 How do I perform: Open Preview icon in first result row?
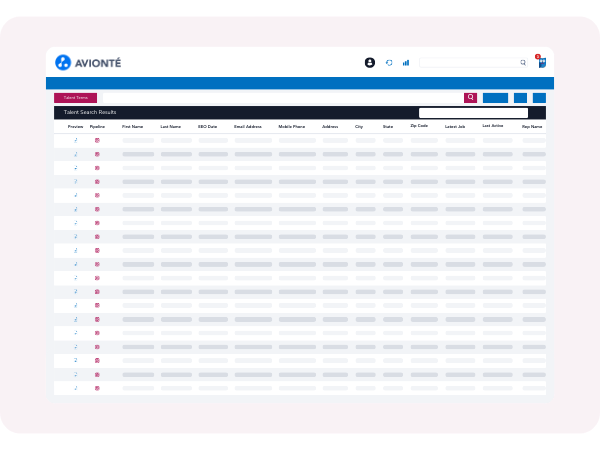pyautogui.click(x=75, y=140)
